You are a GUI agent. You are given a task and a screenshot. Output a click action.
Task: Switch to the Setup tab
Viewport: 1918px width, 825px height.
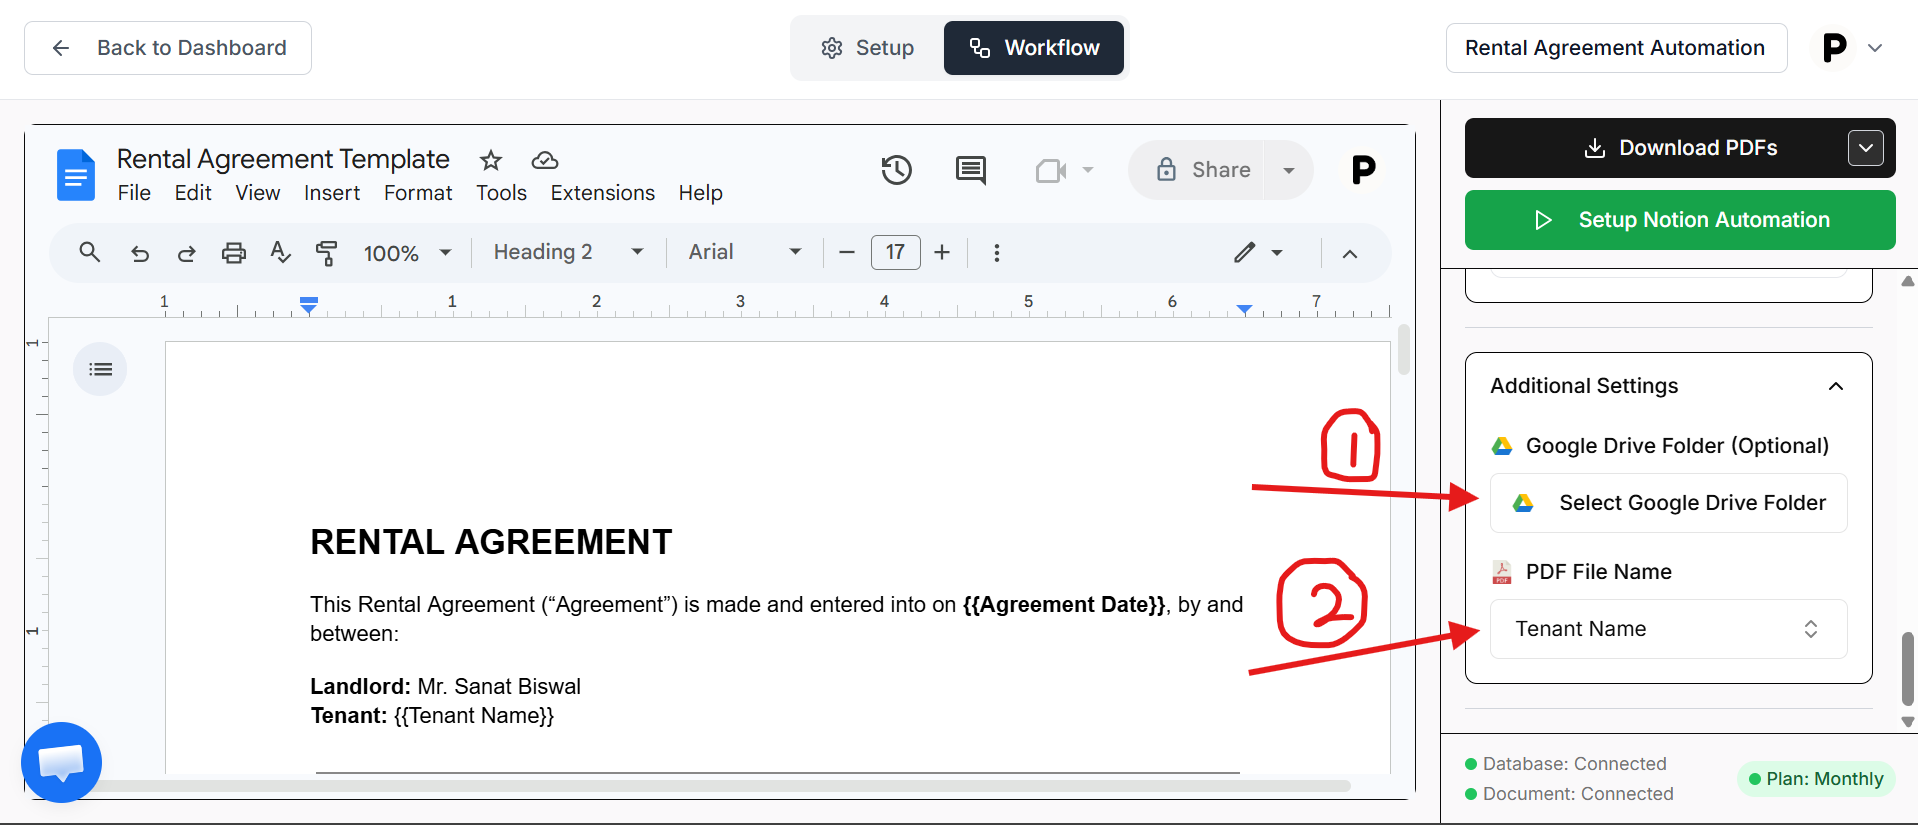click(x=867, y=48)
